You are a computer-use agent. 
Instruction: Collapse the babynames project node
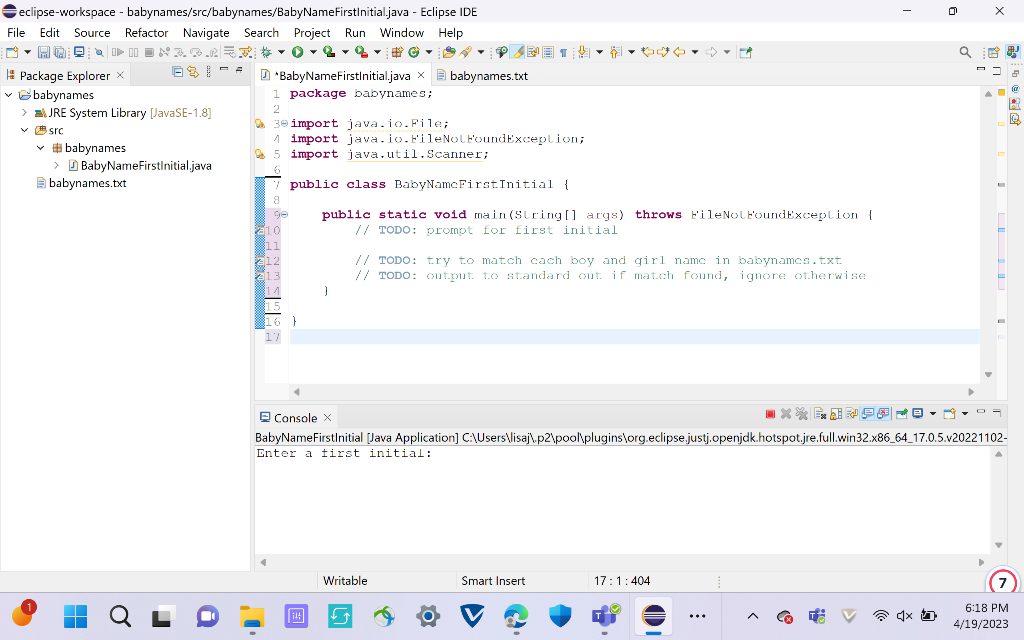click(x=8, y=95)
